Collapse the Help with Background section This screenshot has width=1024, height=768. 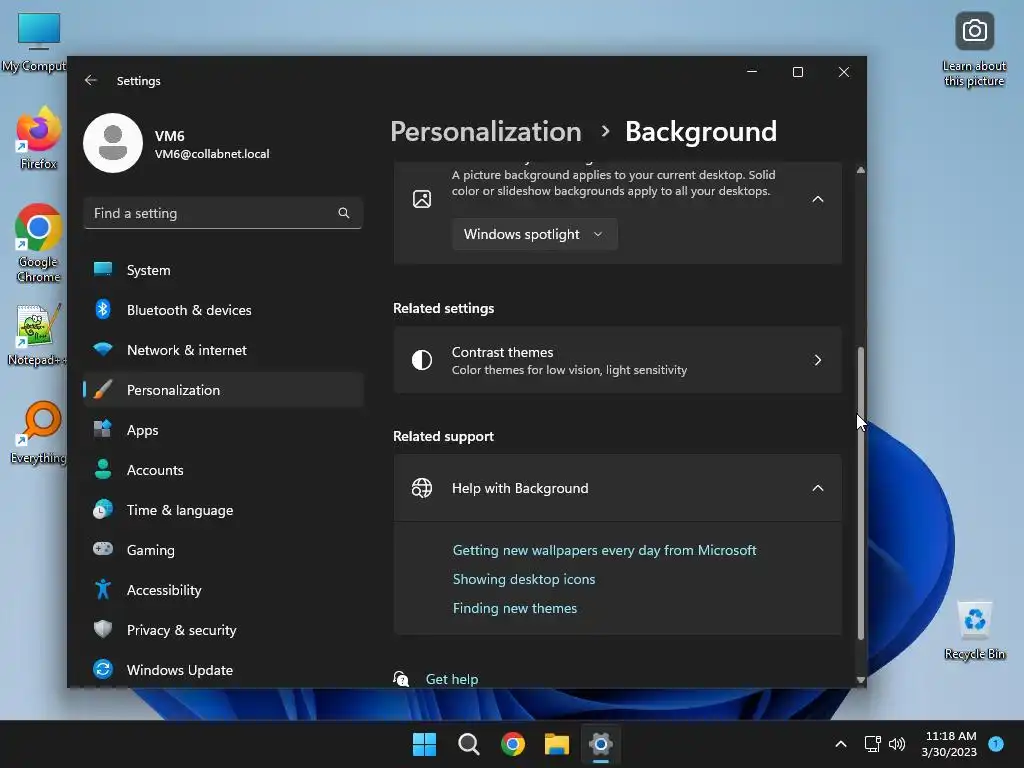(818, 488)
